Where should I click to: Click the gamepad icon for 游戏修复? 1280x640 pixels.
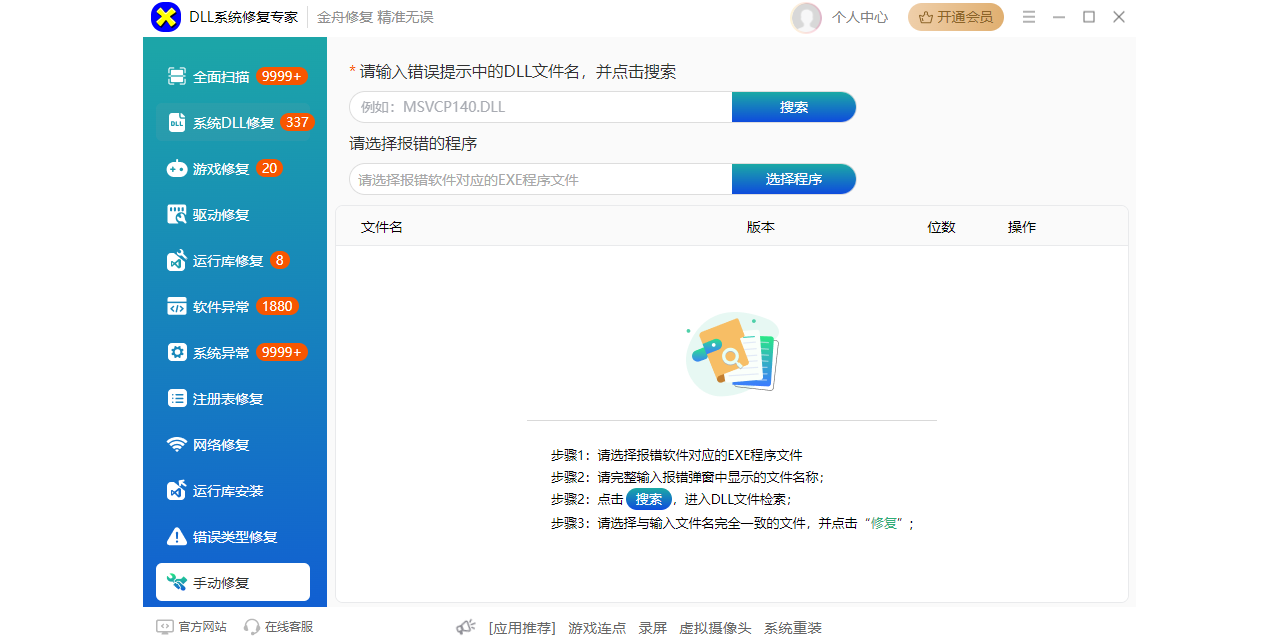pos(177,169)
